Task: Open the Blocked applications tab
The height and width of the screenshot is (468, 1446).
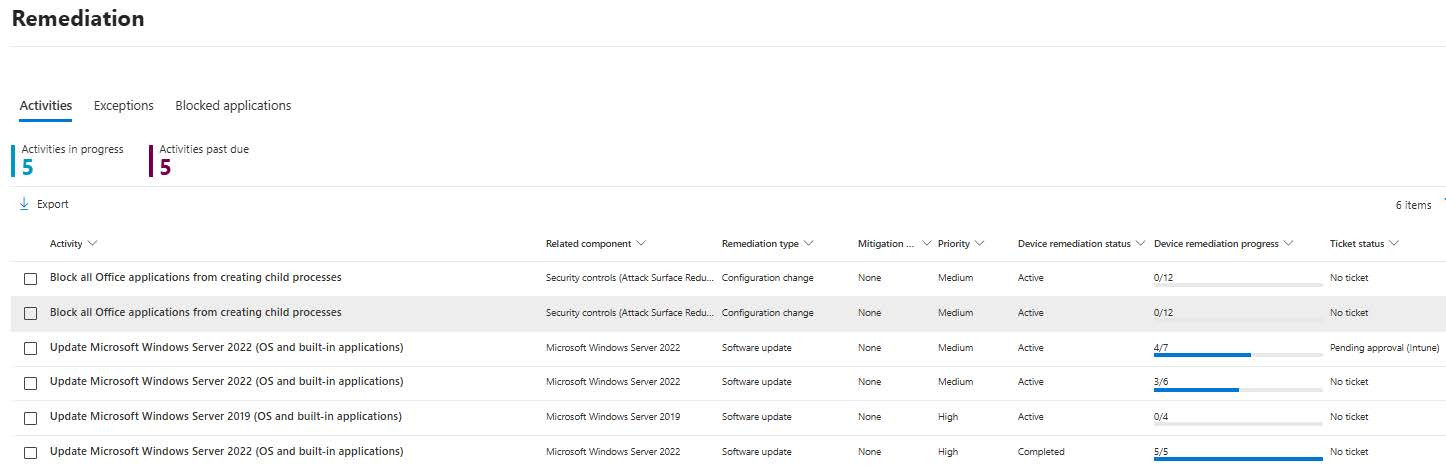Action: coord(233,105)
